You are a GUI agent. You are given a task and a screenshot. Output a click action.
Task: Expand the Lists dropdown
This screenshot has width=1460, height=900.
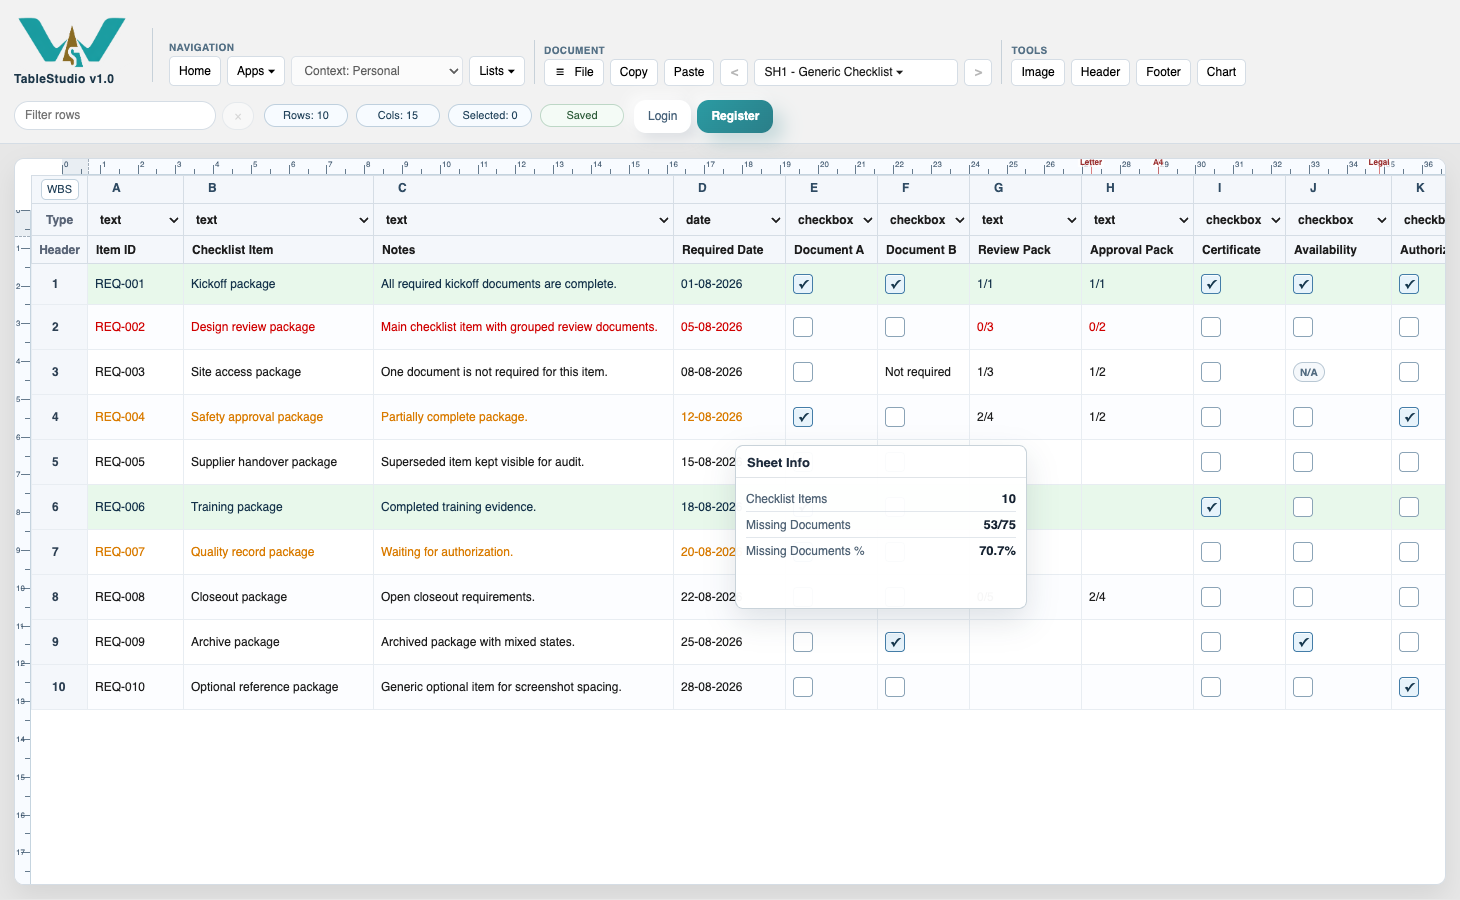pos(497,71)
